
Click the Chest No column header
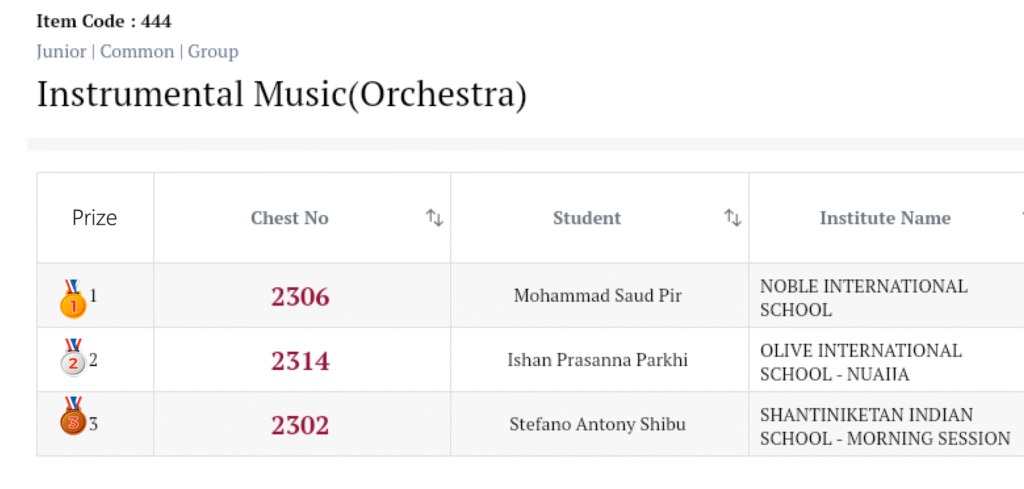[289, 218]
